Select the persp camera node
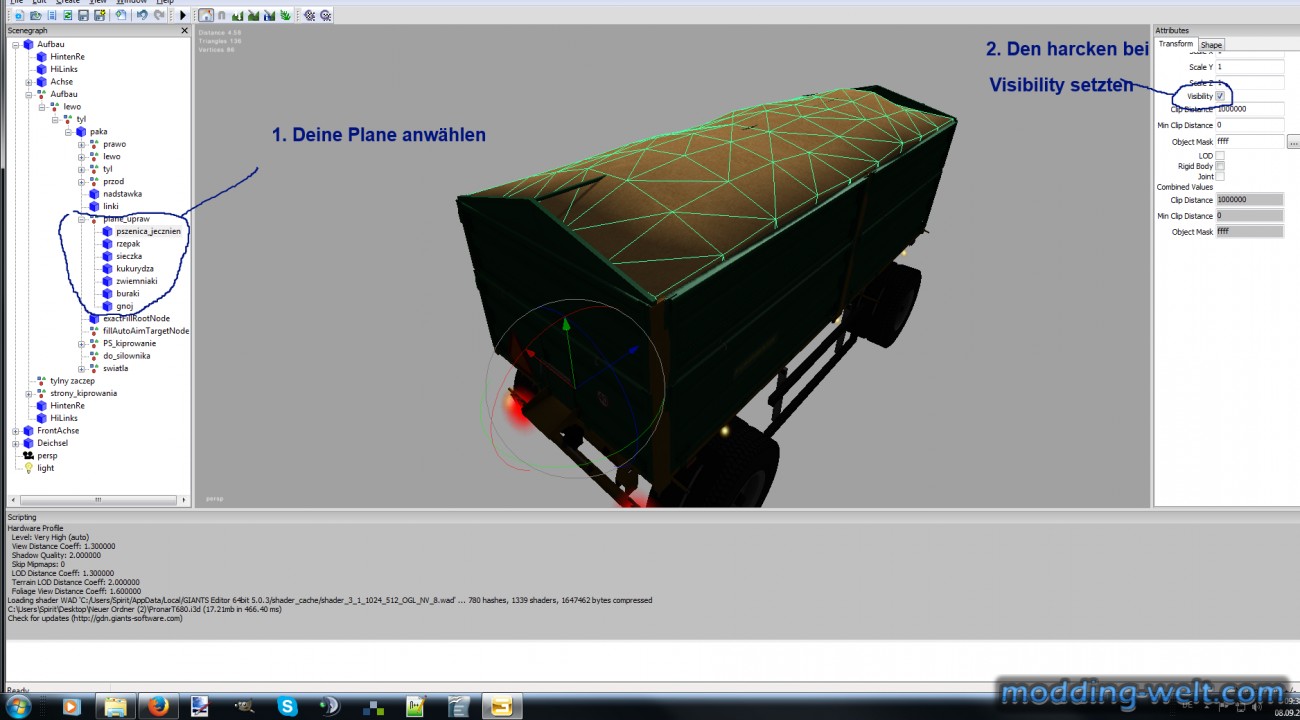 point(47,456)
